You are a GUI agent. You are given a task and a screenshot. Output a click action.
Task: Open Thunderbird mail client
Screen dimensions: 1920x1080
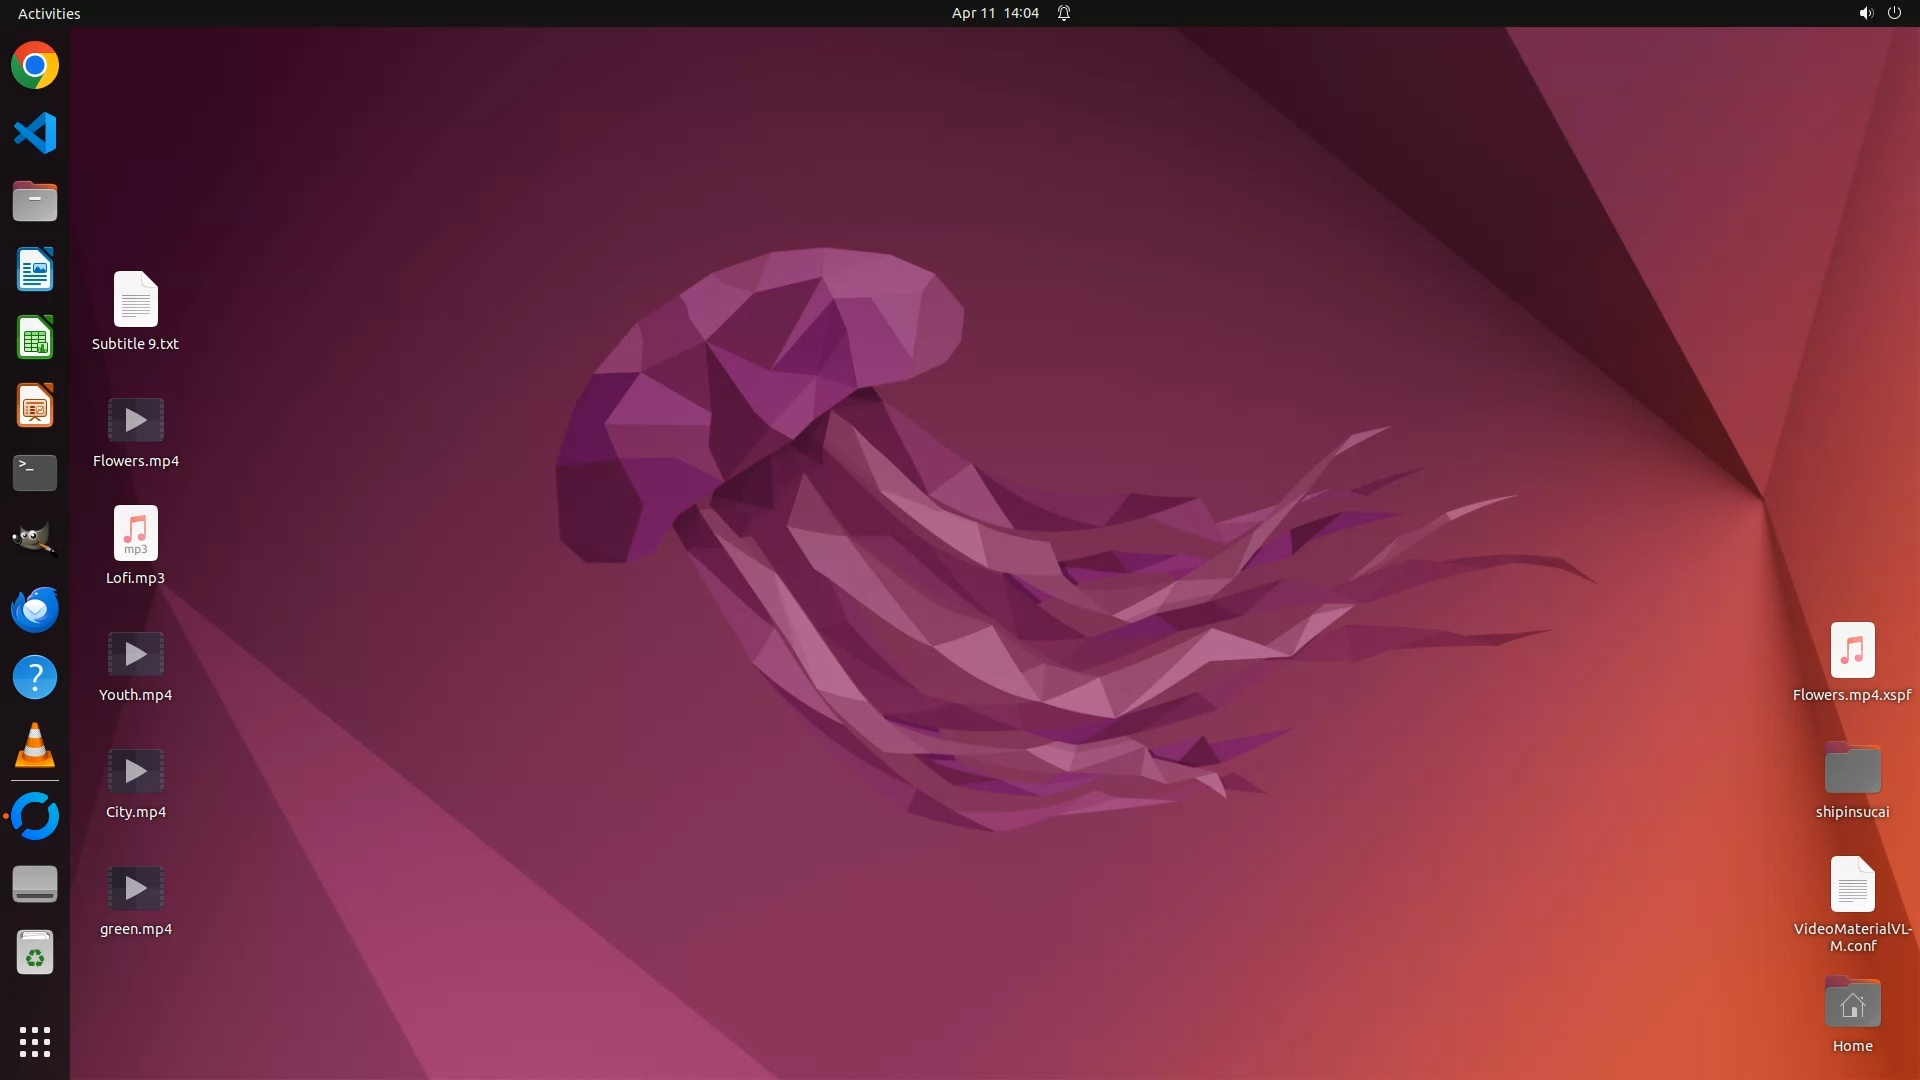click(35, 609)
